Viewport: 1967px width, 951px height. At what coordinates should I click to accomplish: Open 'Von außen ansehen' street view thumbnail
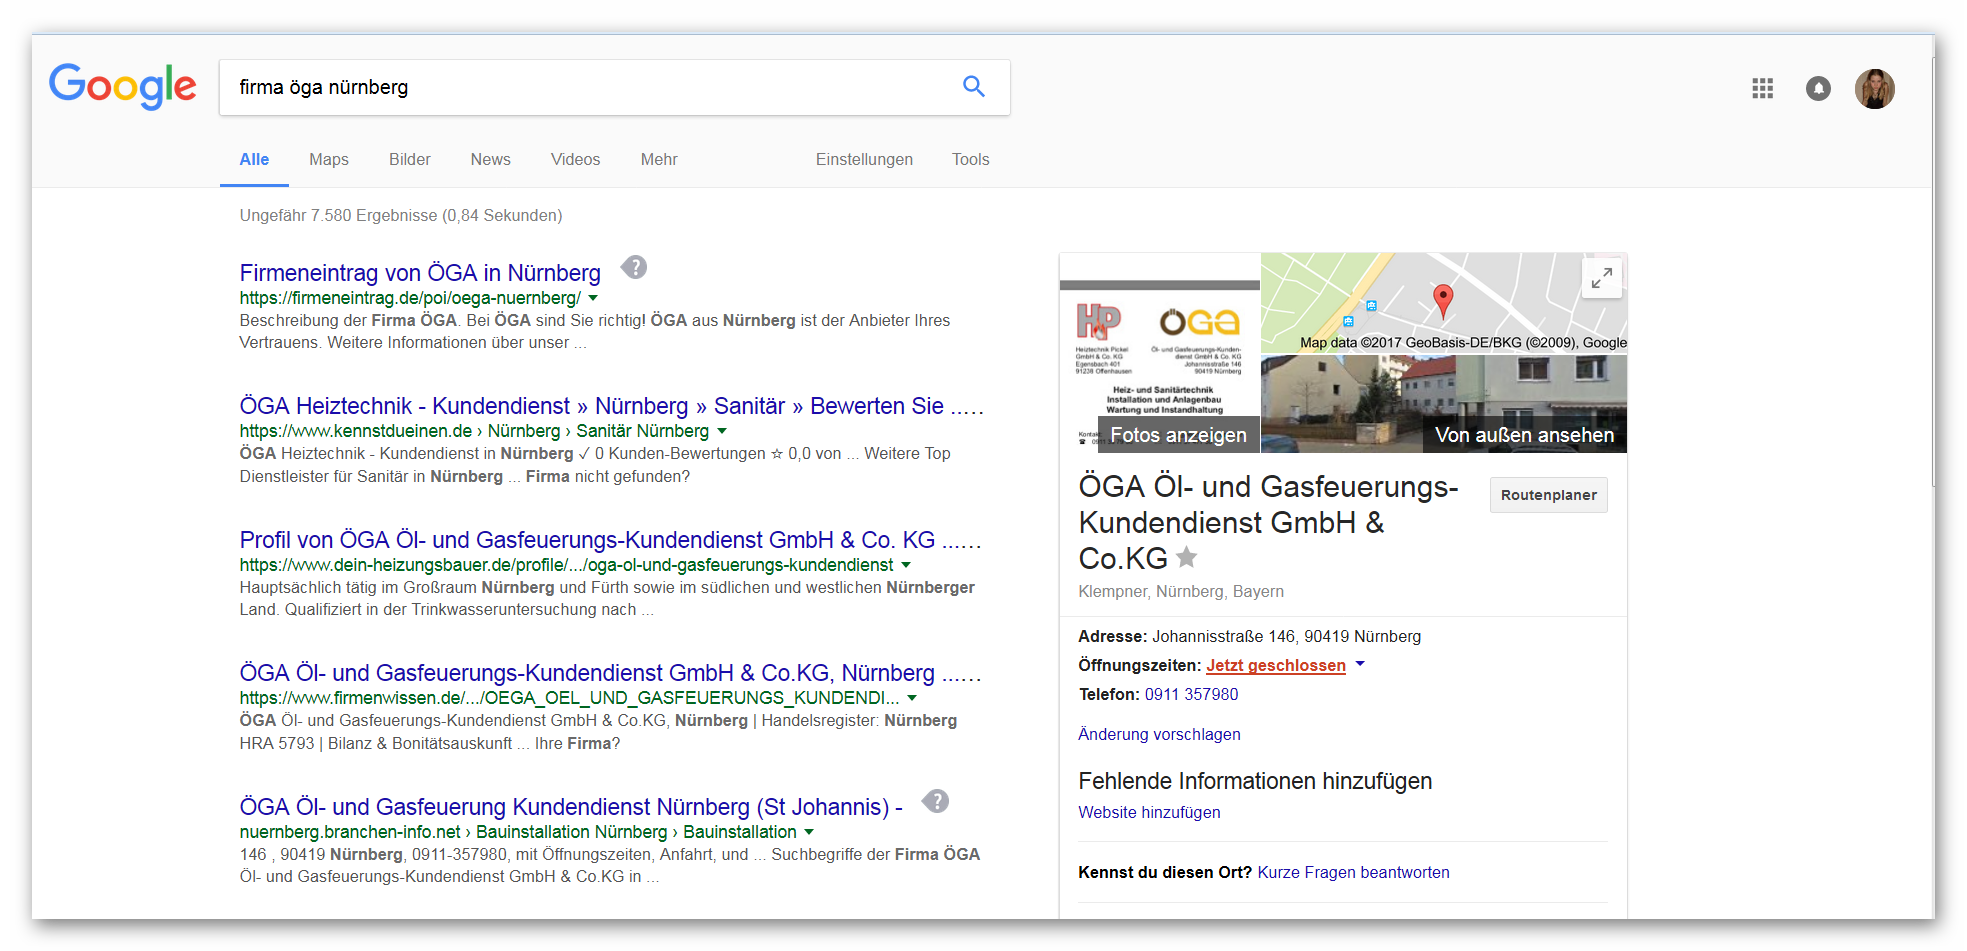pyautogui.click(x=1444, y=403)
